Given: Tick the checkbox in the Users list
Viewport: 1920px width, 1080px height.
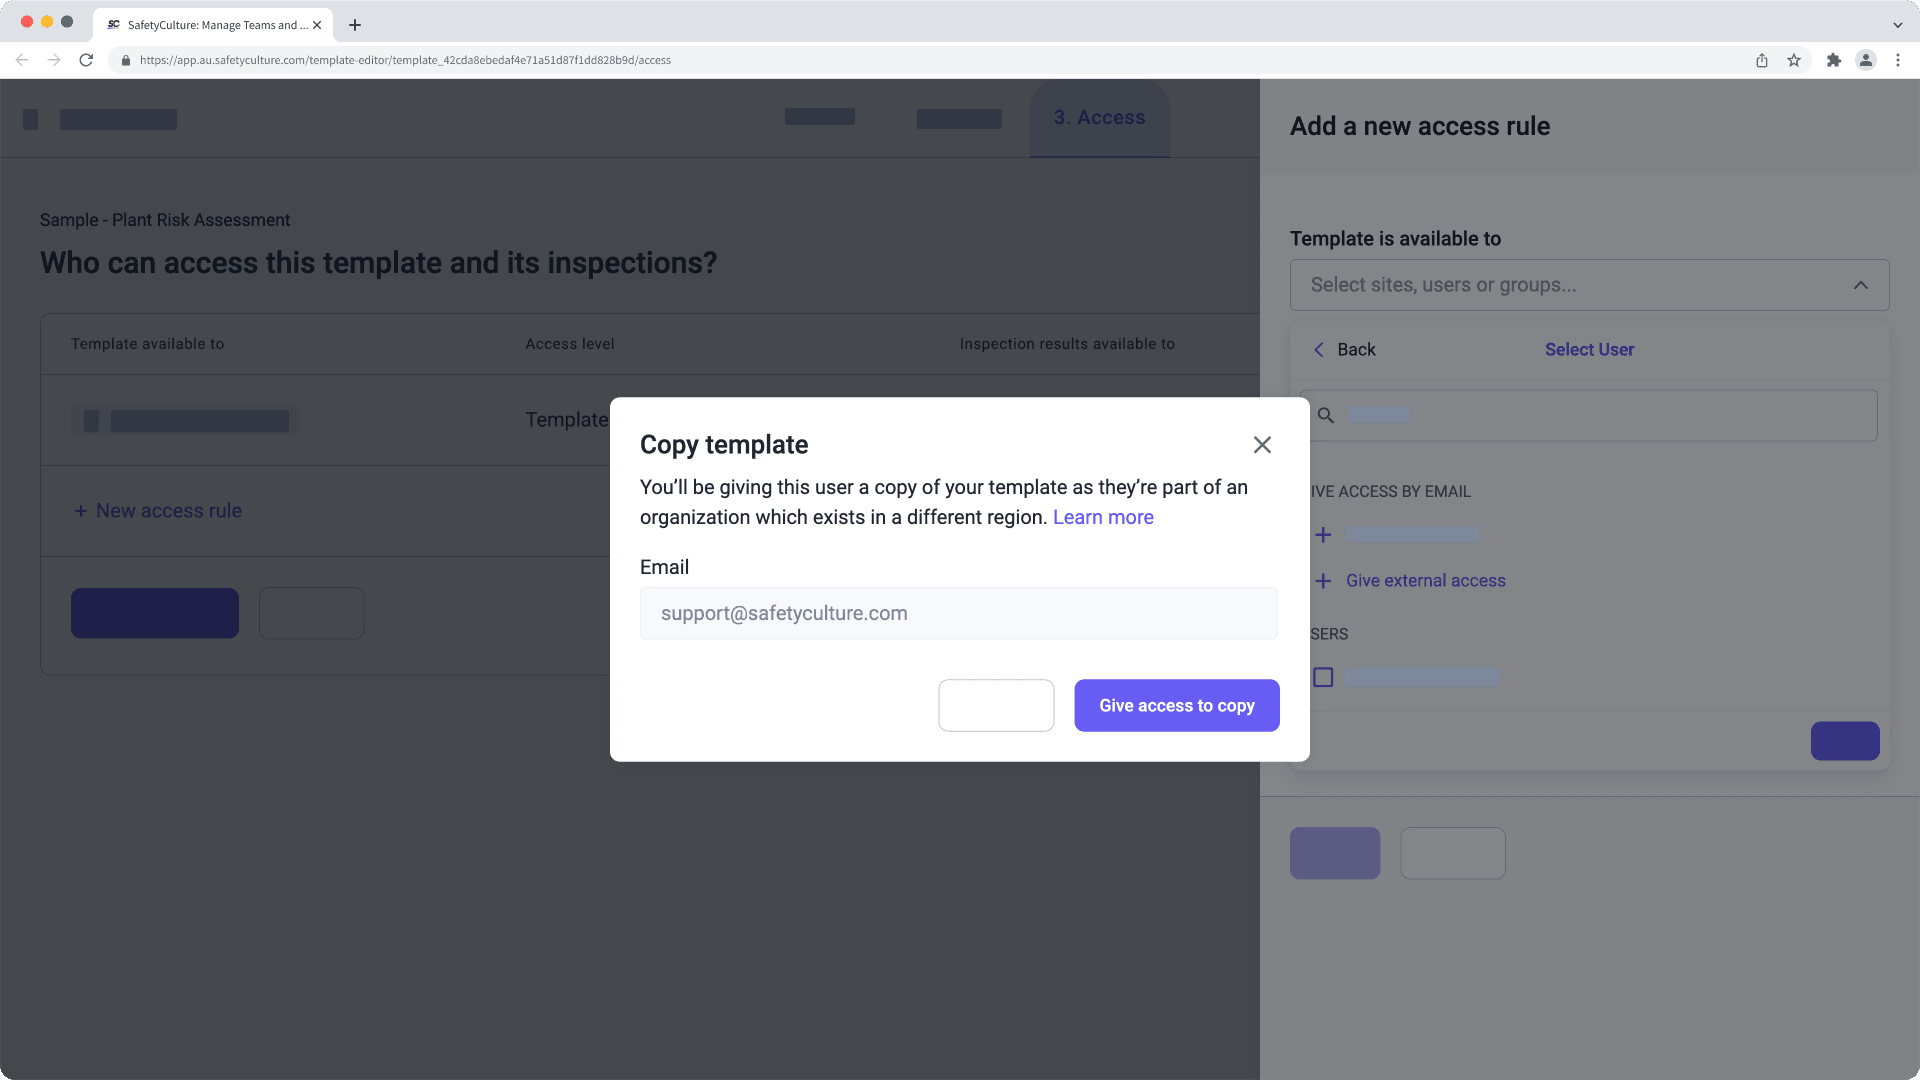Looking at the screenshot, I should [1323, 677].
